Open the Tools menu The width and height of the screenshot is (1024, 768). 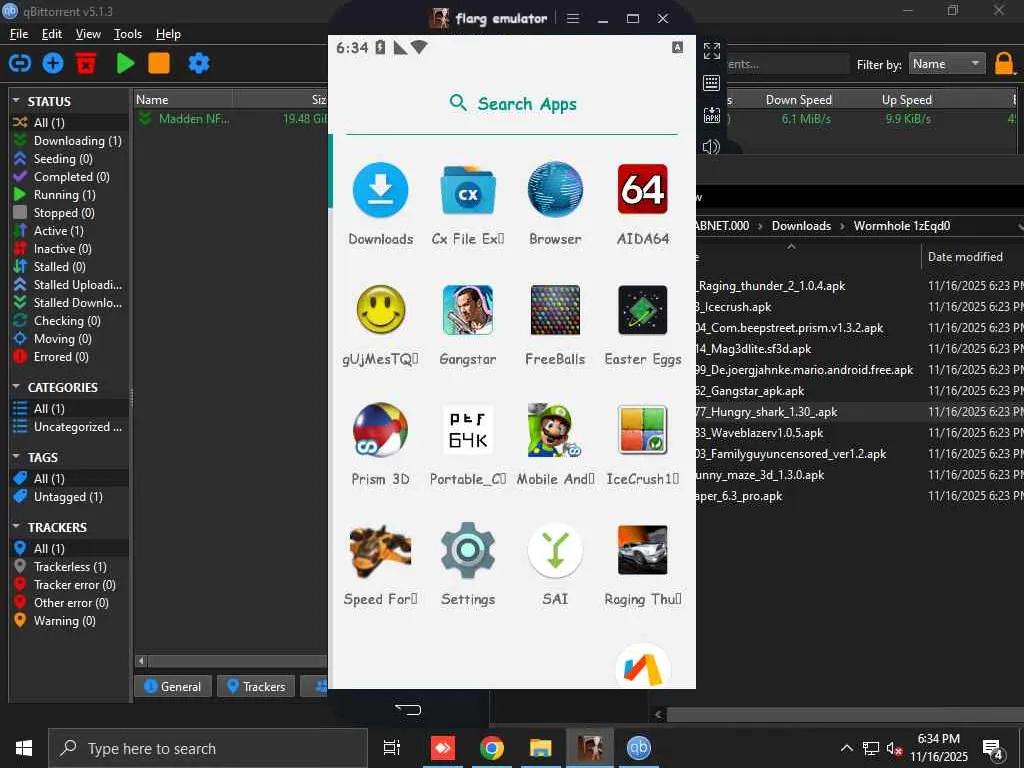127,34
